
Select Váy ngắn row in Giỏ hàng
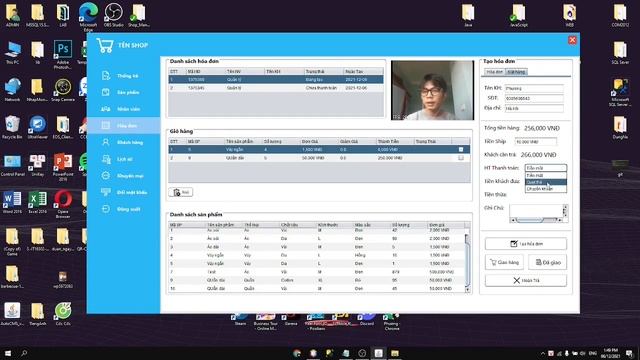(319, 149)
